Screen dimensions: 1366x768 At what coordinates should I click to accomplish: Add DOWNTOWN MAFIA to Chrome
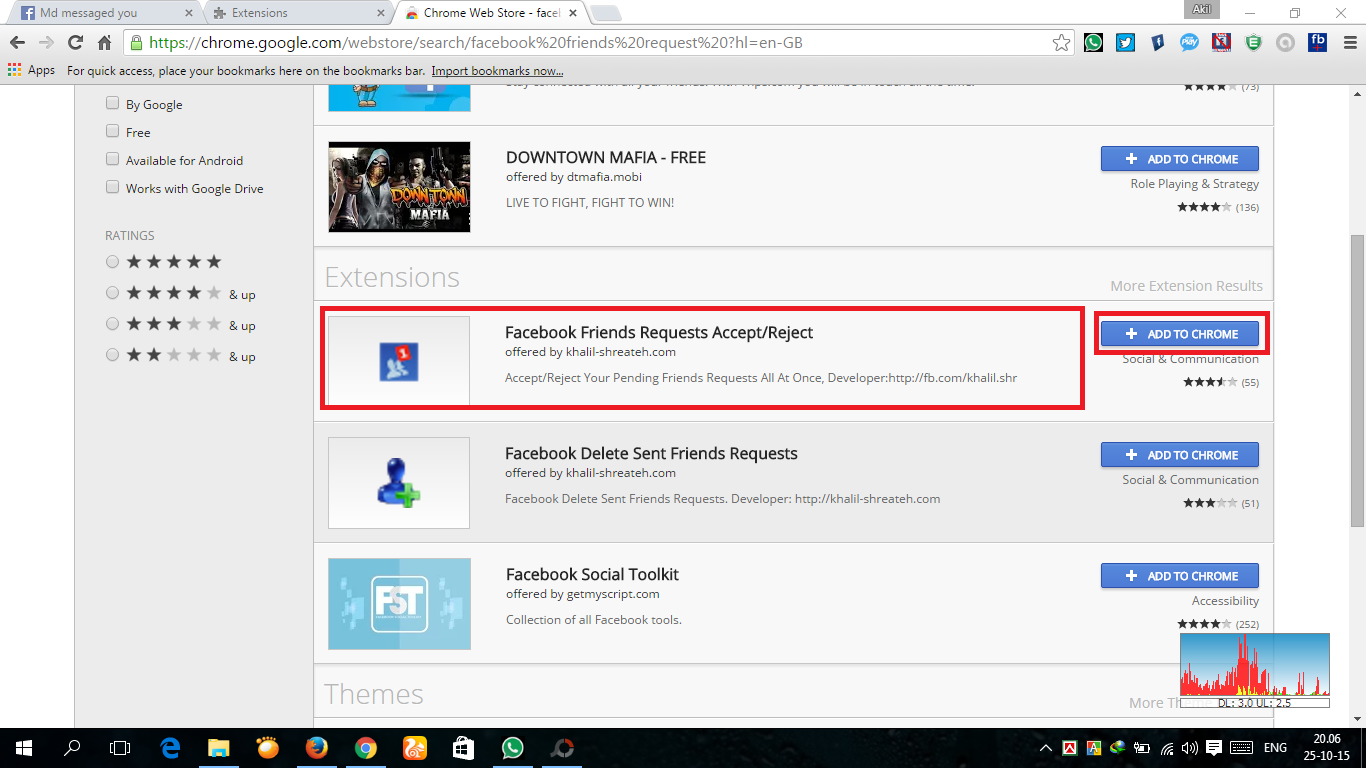(x=1180, y=159)
